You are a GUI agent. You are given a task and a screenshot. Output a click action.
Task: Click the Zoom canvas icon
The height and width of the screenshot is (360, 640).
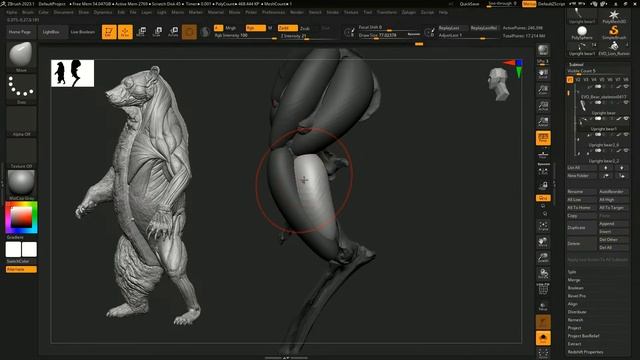click(543, 89)
